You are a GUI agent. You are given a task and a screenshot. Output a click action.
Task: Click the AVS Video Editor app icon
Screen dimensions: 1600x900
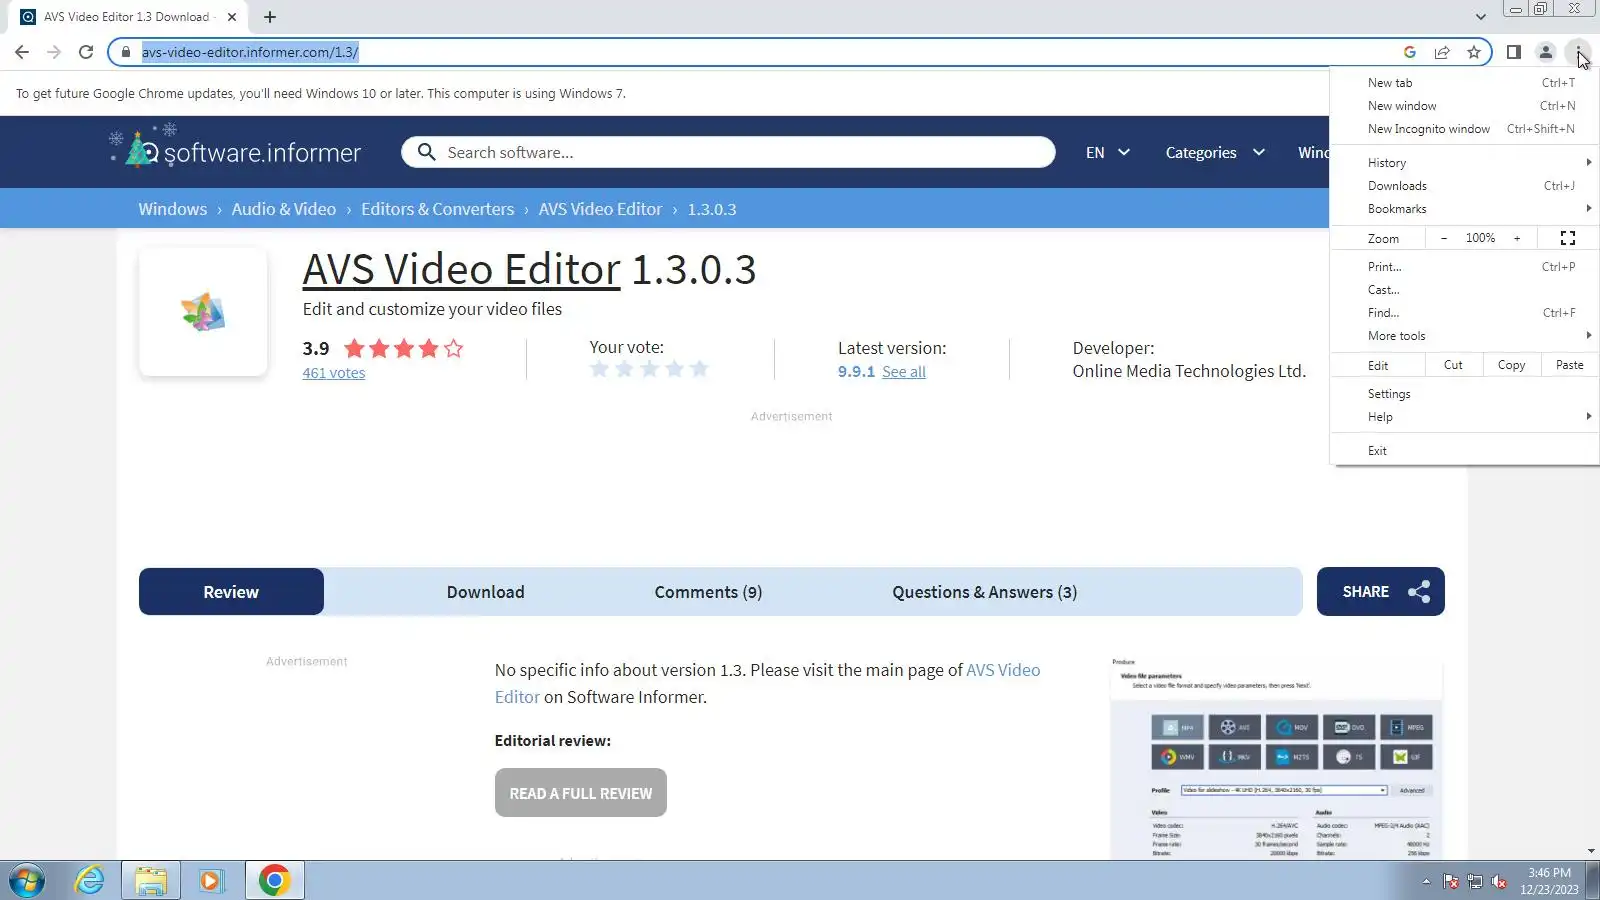[x=203, y=312]
